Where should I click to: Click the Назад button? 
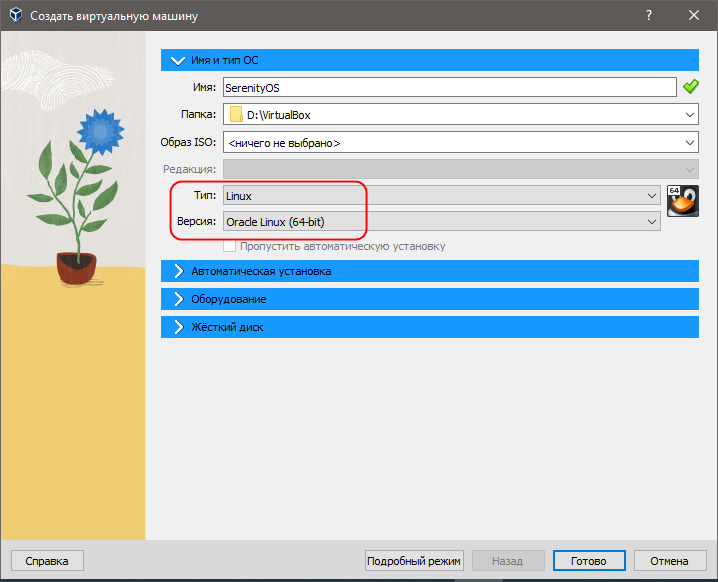tap(508, 561)
